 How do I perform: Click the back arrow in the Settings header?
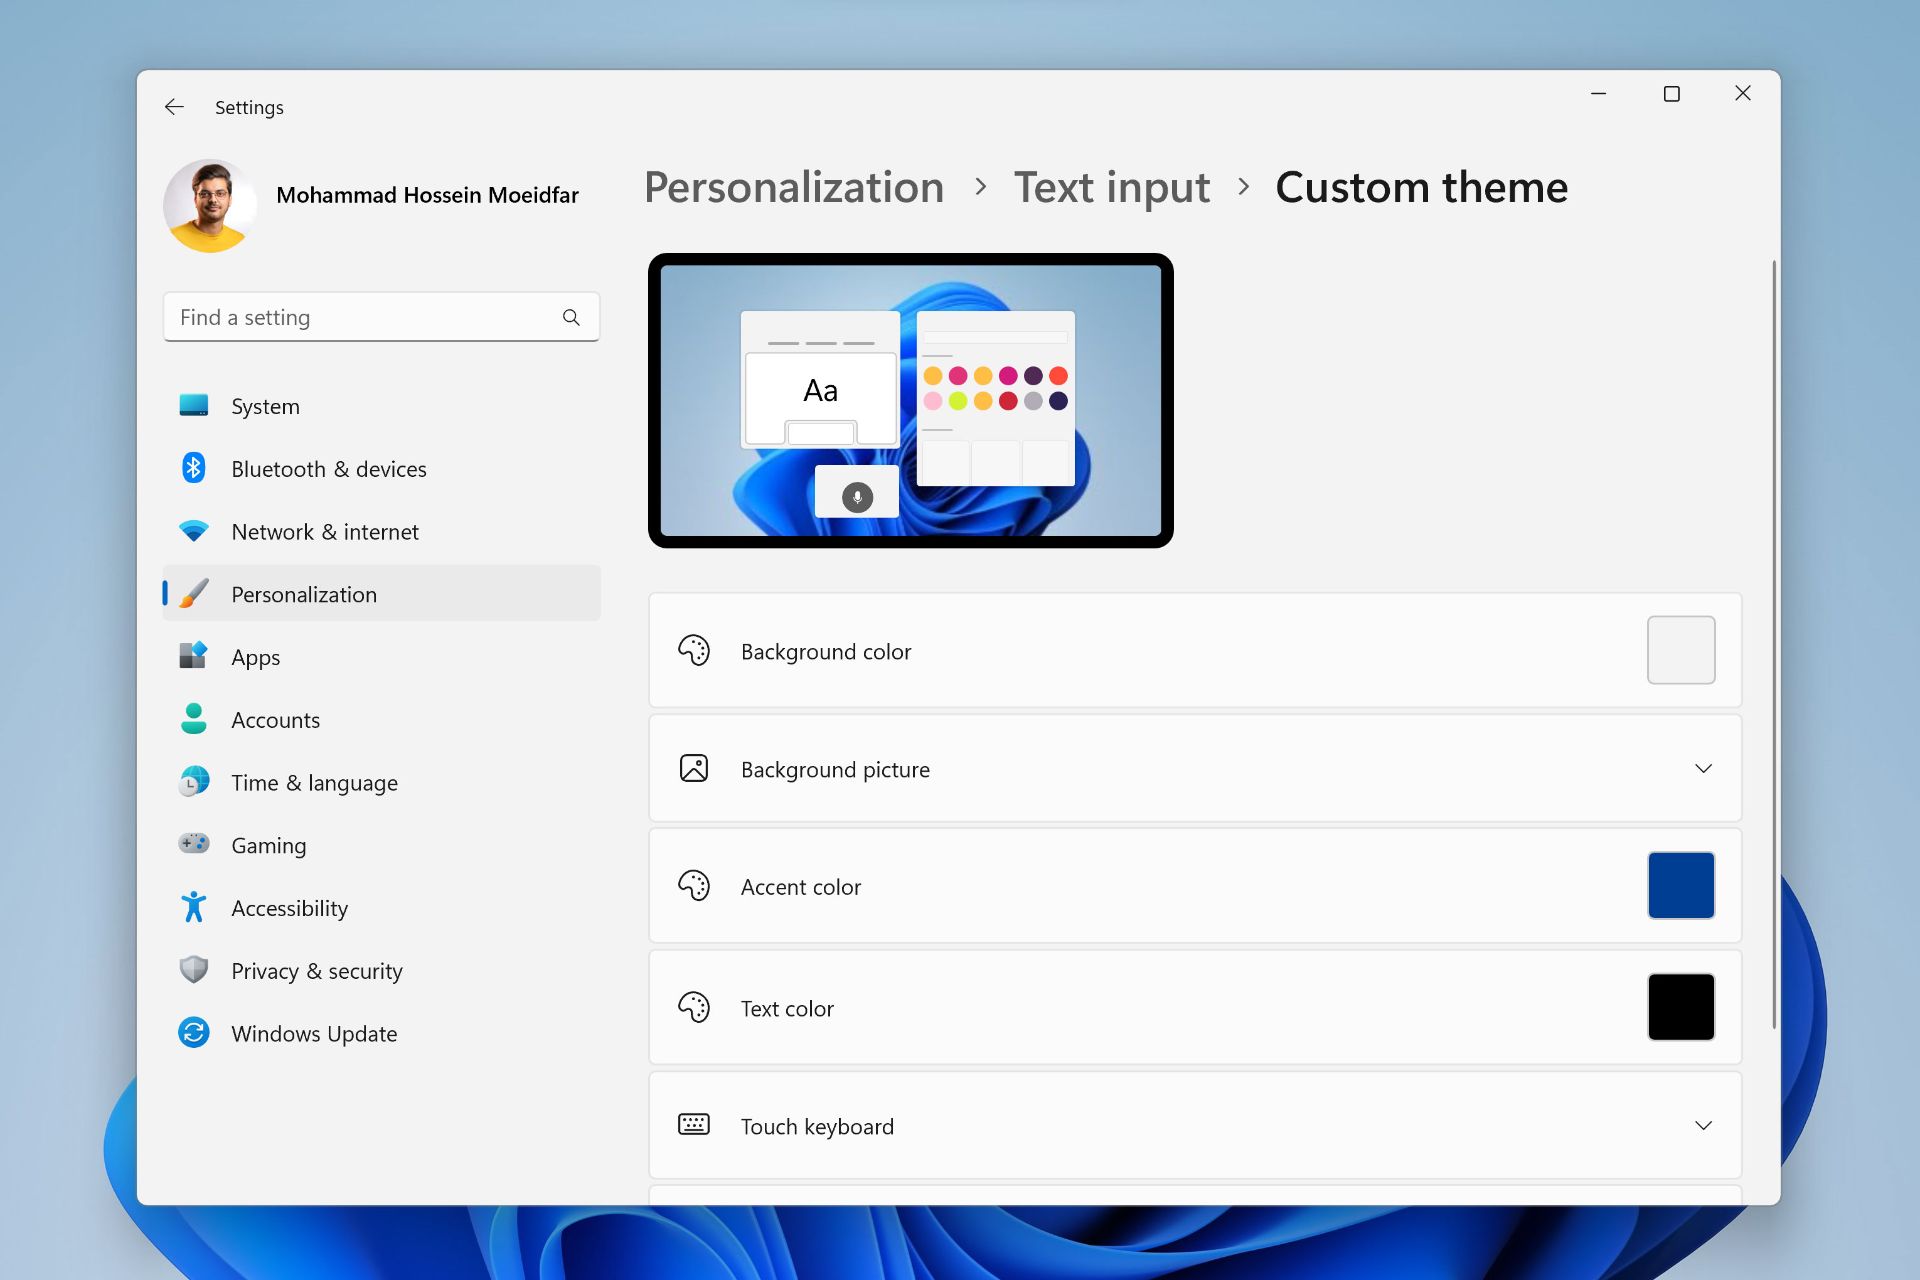point(174,107)
